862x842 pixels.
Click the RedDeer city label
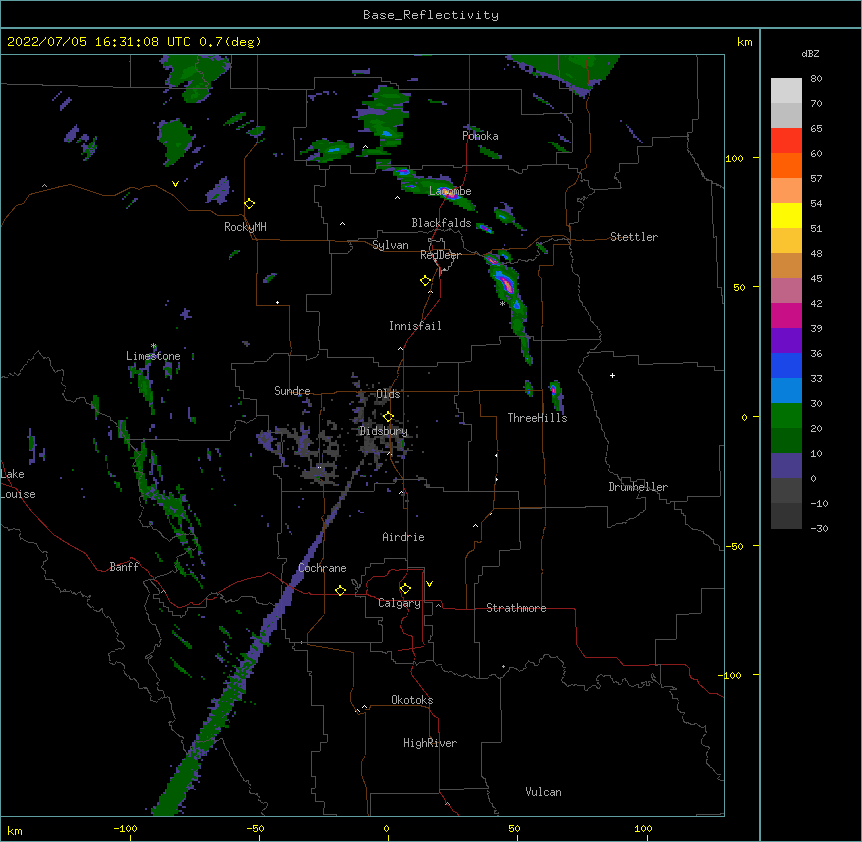(440, 255)
